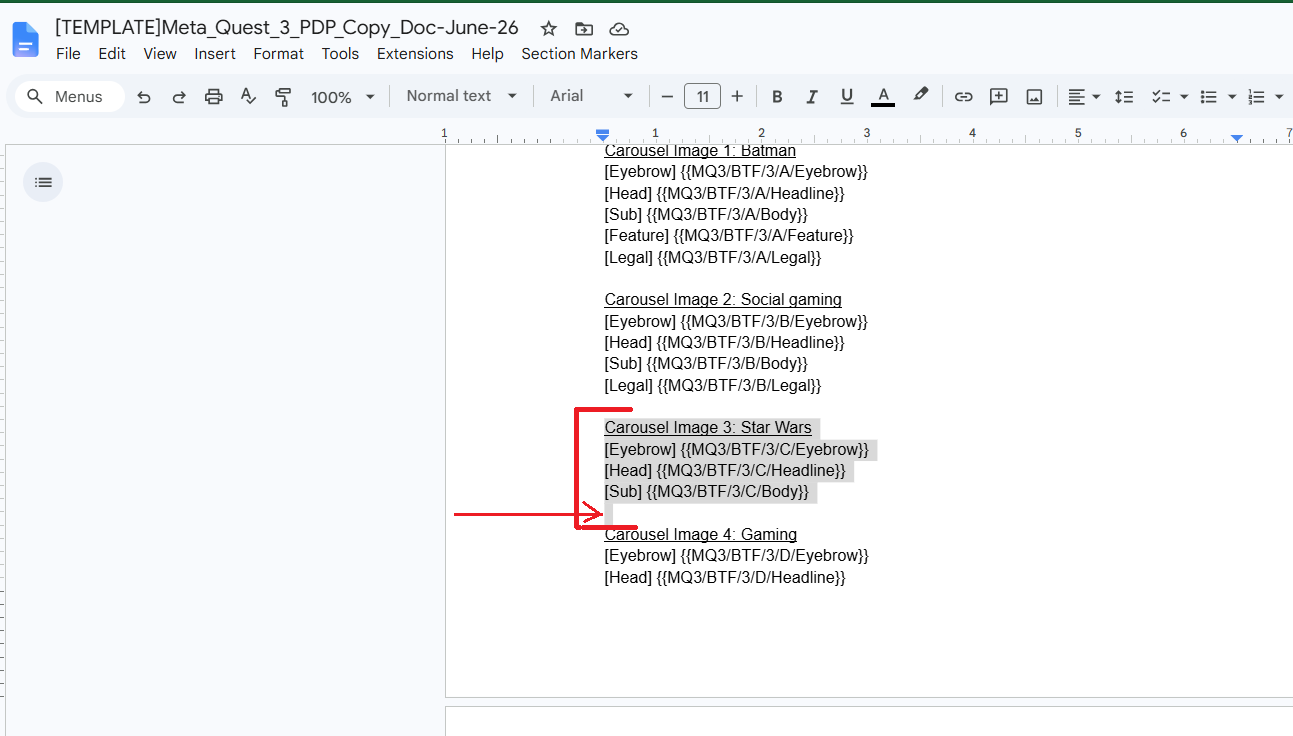Rename the document title
The height and width of the screenshot is (736, 1293).
[287, 27]
